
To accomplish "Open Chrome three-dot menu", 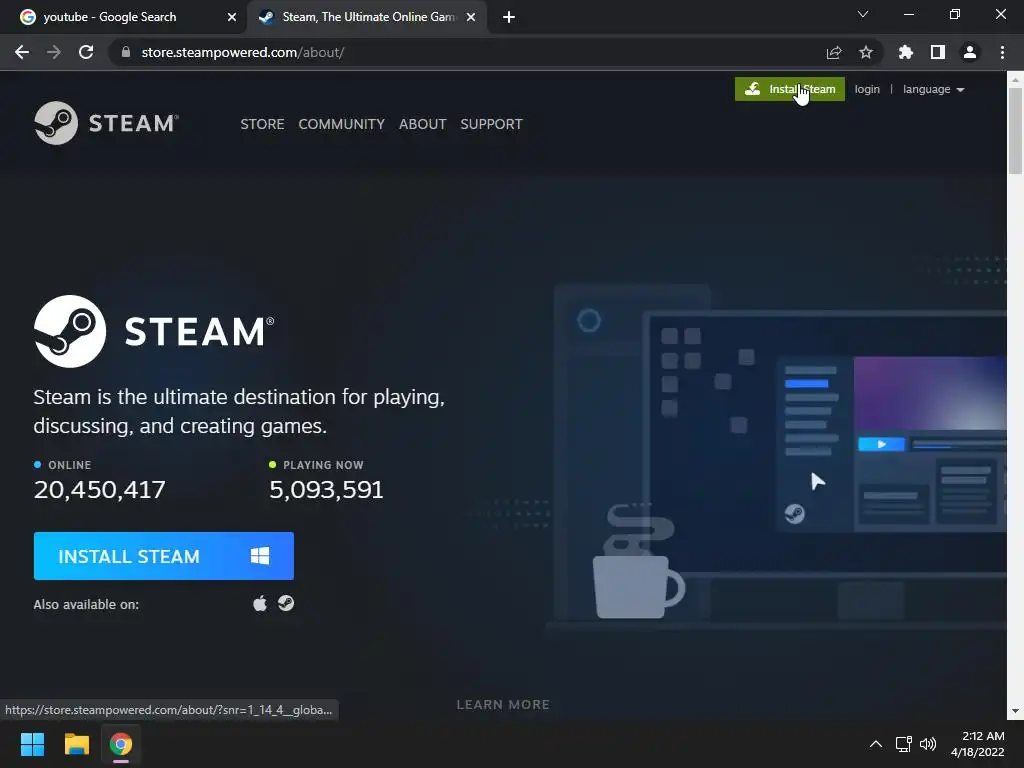I will (x=1002, y=52).
